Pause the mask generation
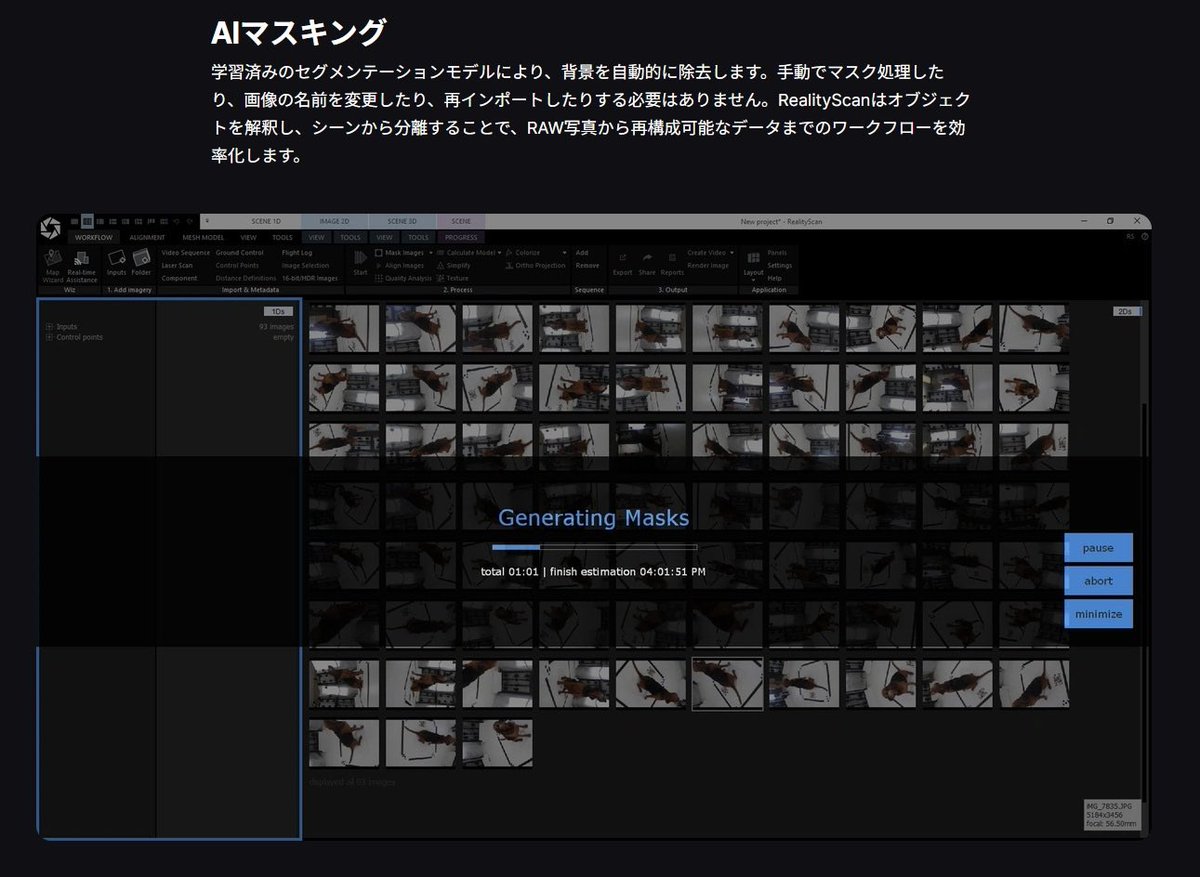Screen dimensions: 1200x877 click(x=1098, y=548)
